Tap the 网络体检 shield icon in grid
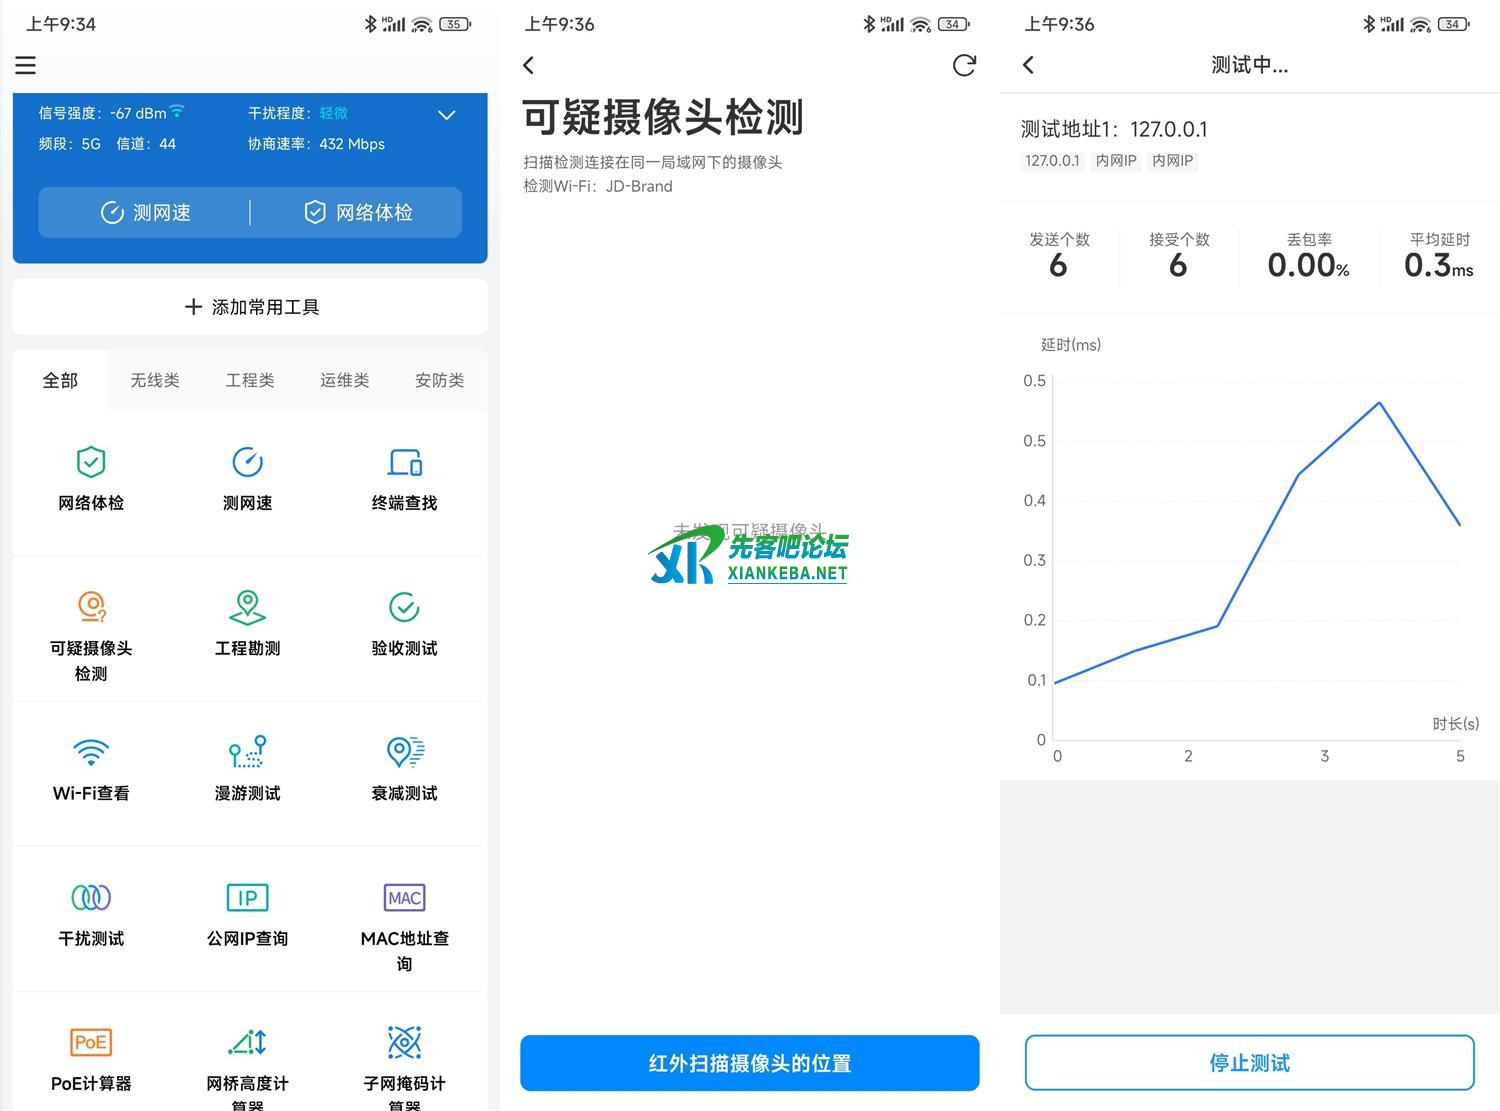This screenshot has height=1111, width=1500. [x=91, y=463]
